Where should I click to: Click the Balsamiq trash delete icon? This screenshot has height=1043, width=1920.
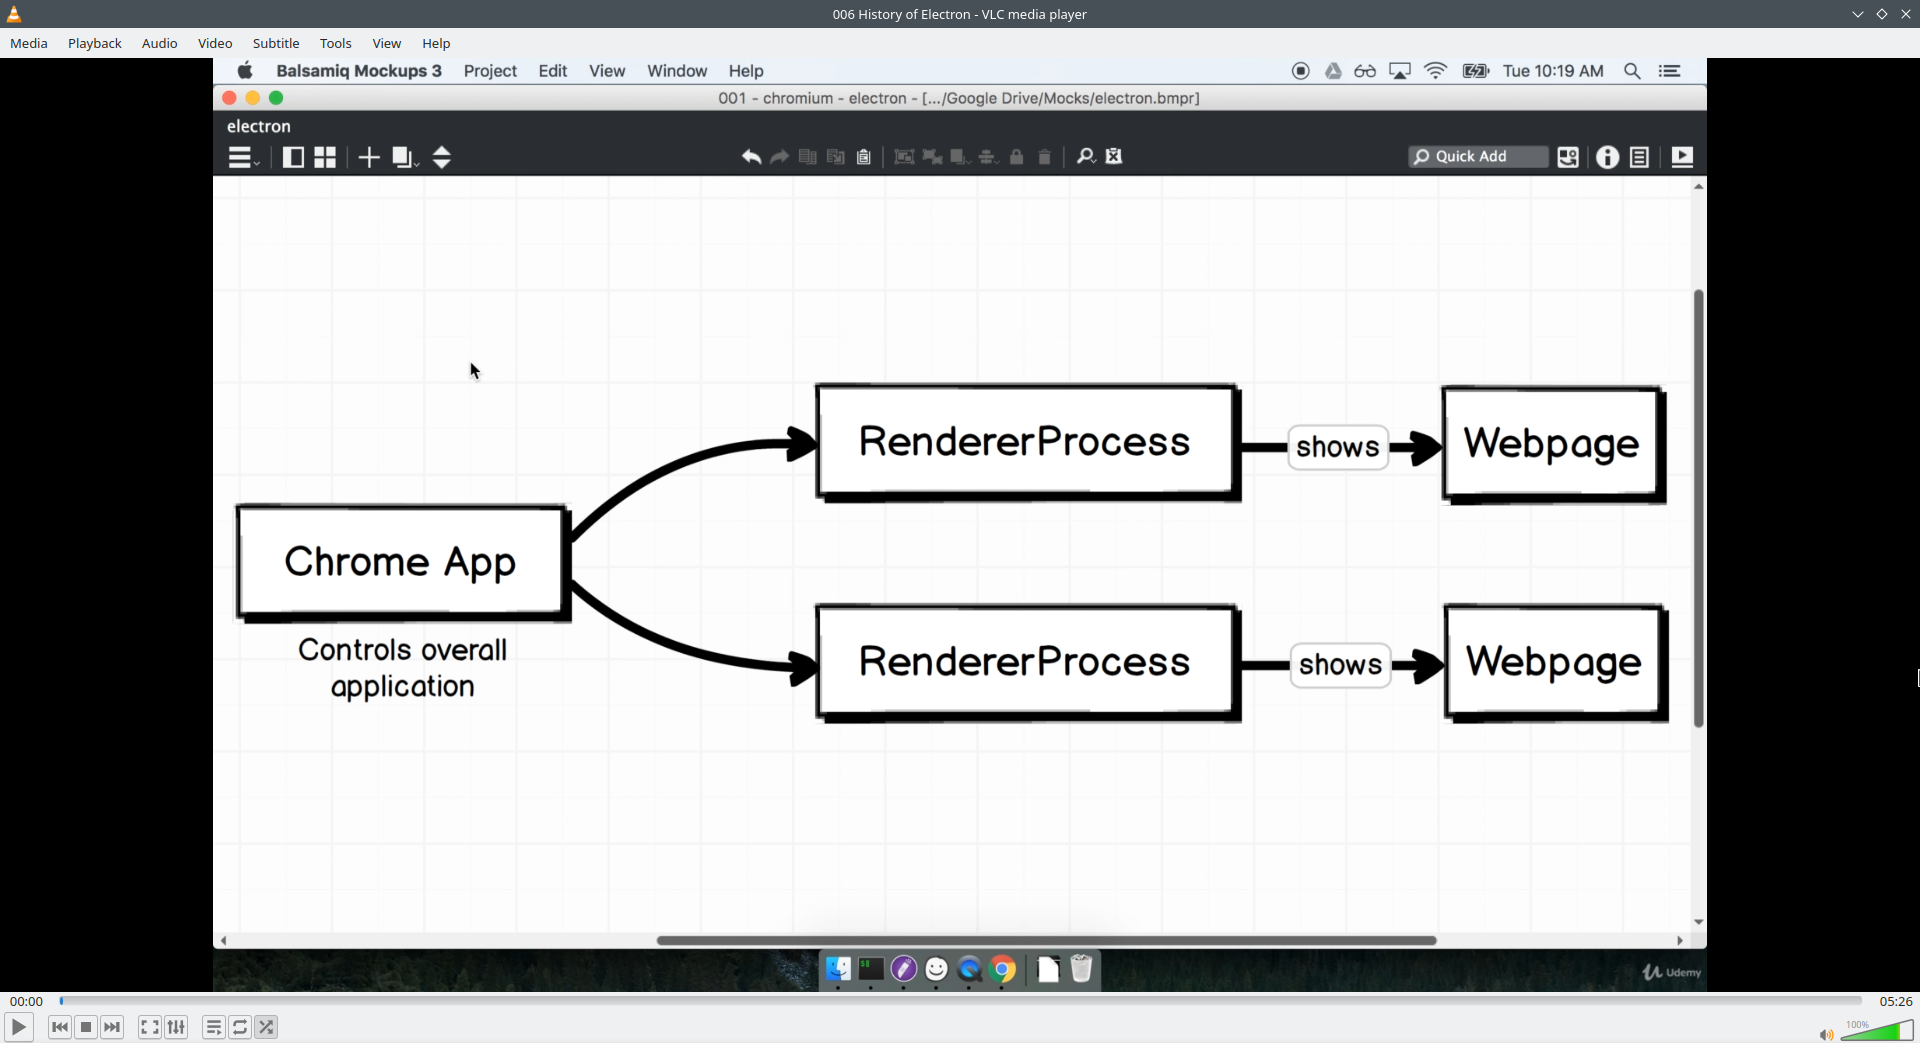(x=1045, y=156)
